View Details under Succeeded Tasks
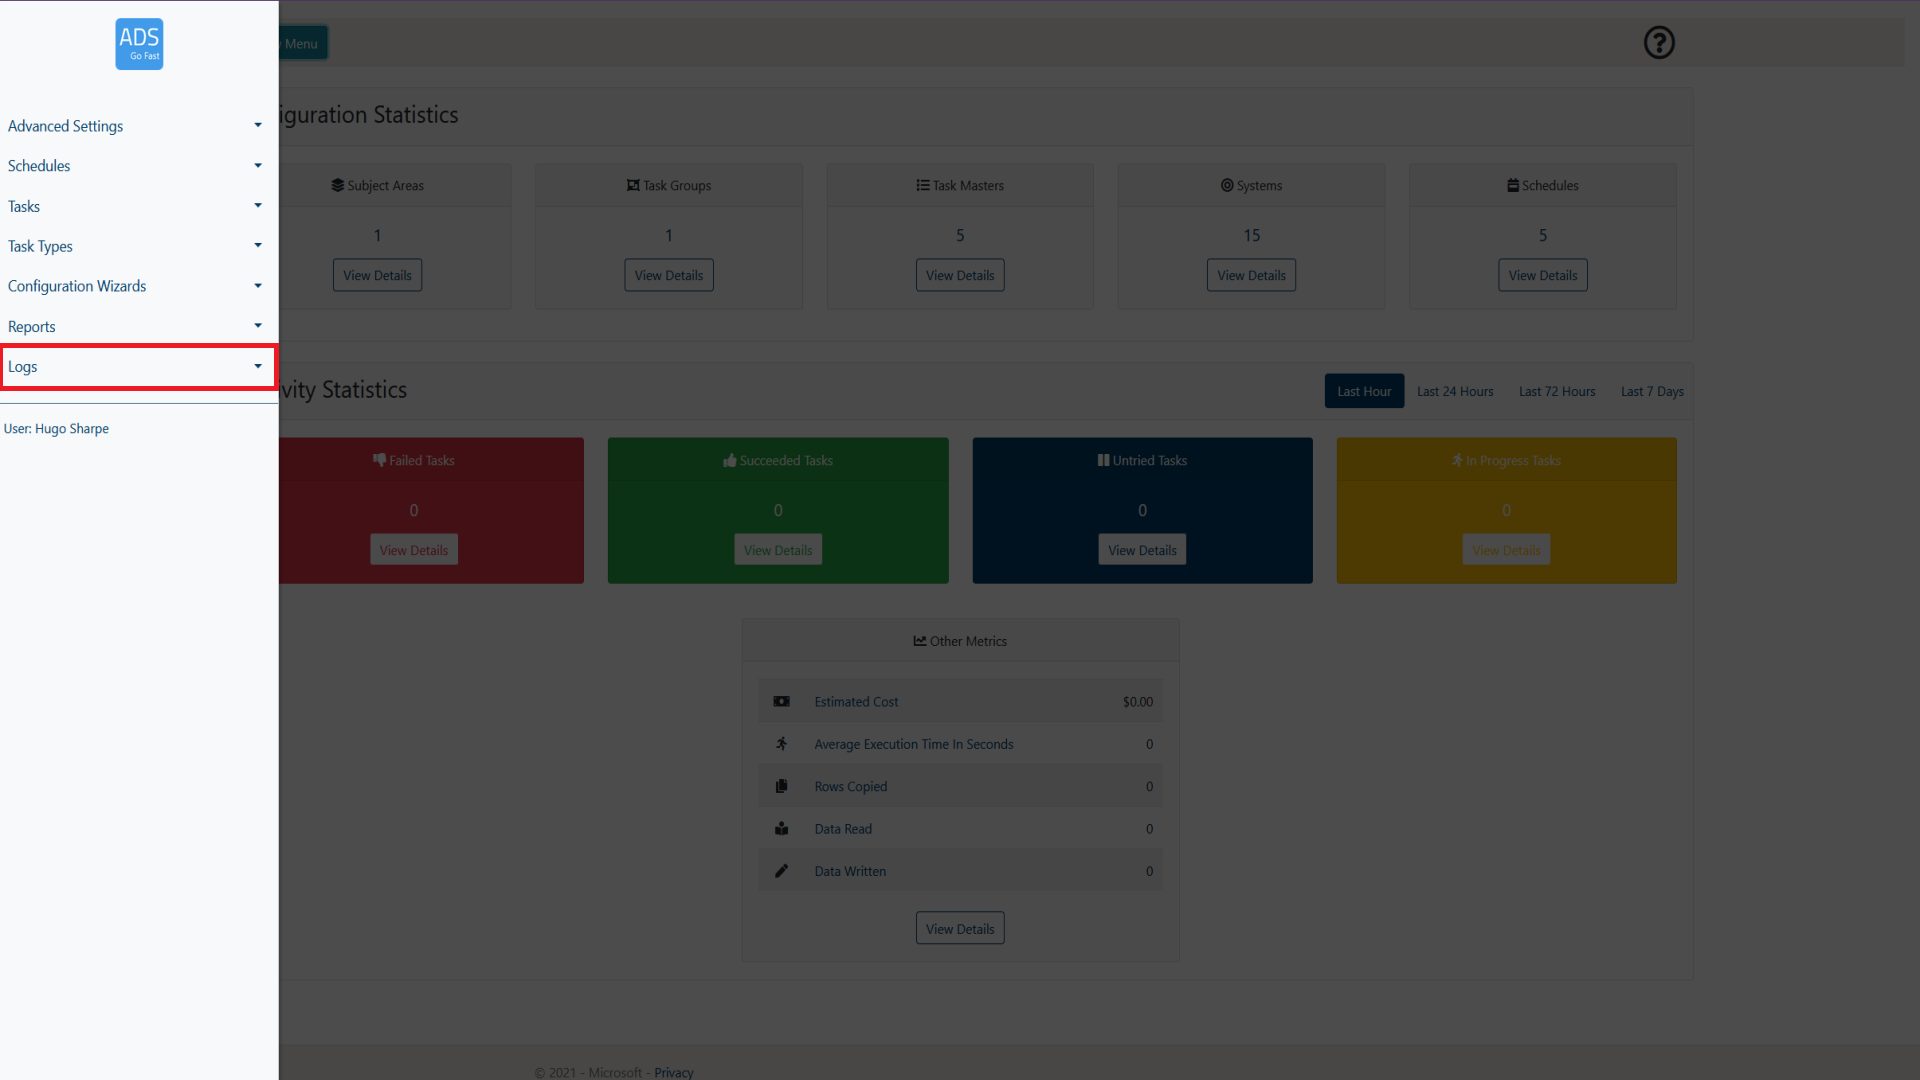This screenshot has height=1080, width=1920. coord(778,550)
